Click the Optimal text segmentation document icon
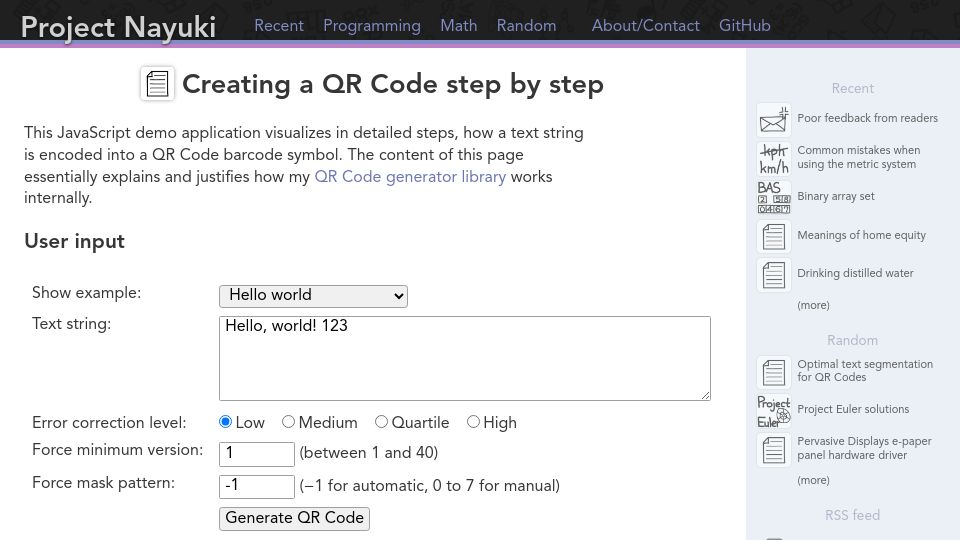The image size is (960, 540). (x=774, y=372)
